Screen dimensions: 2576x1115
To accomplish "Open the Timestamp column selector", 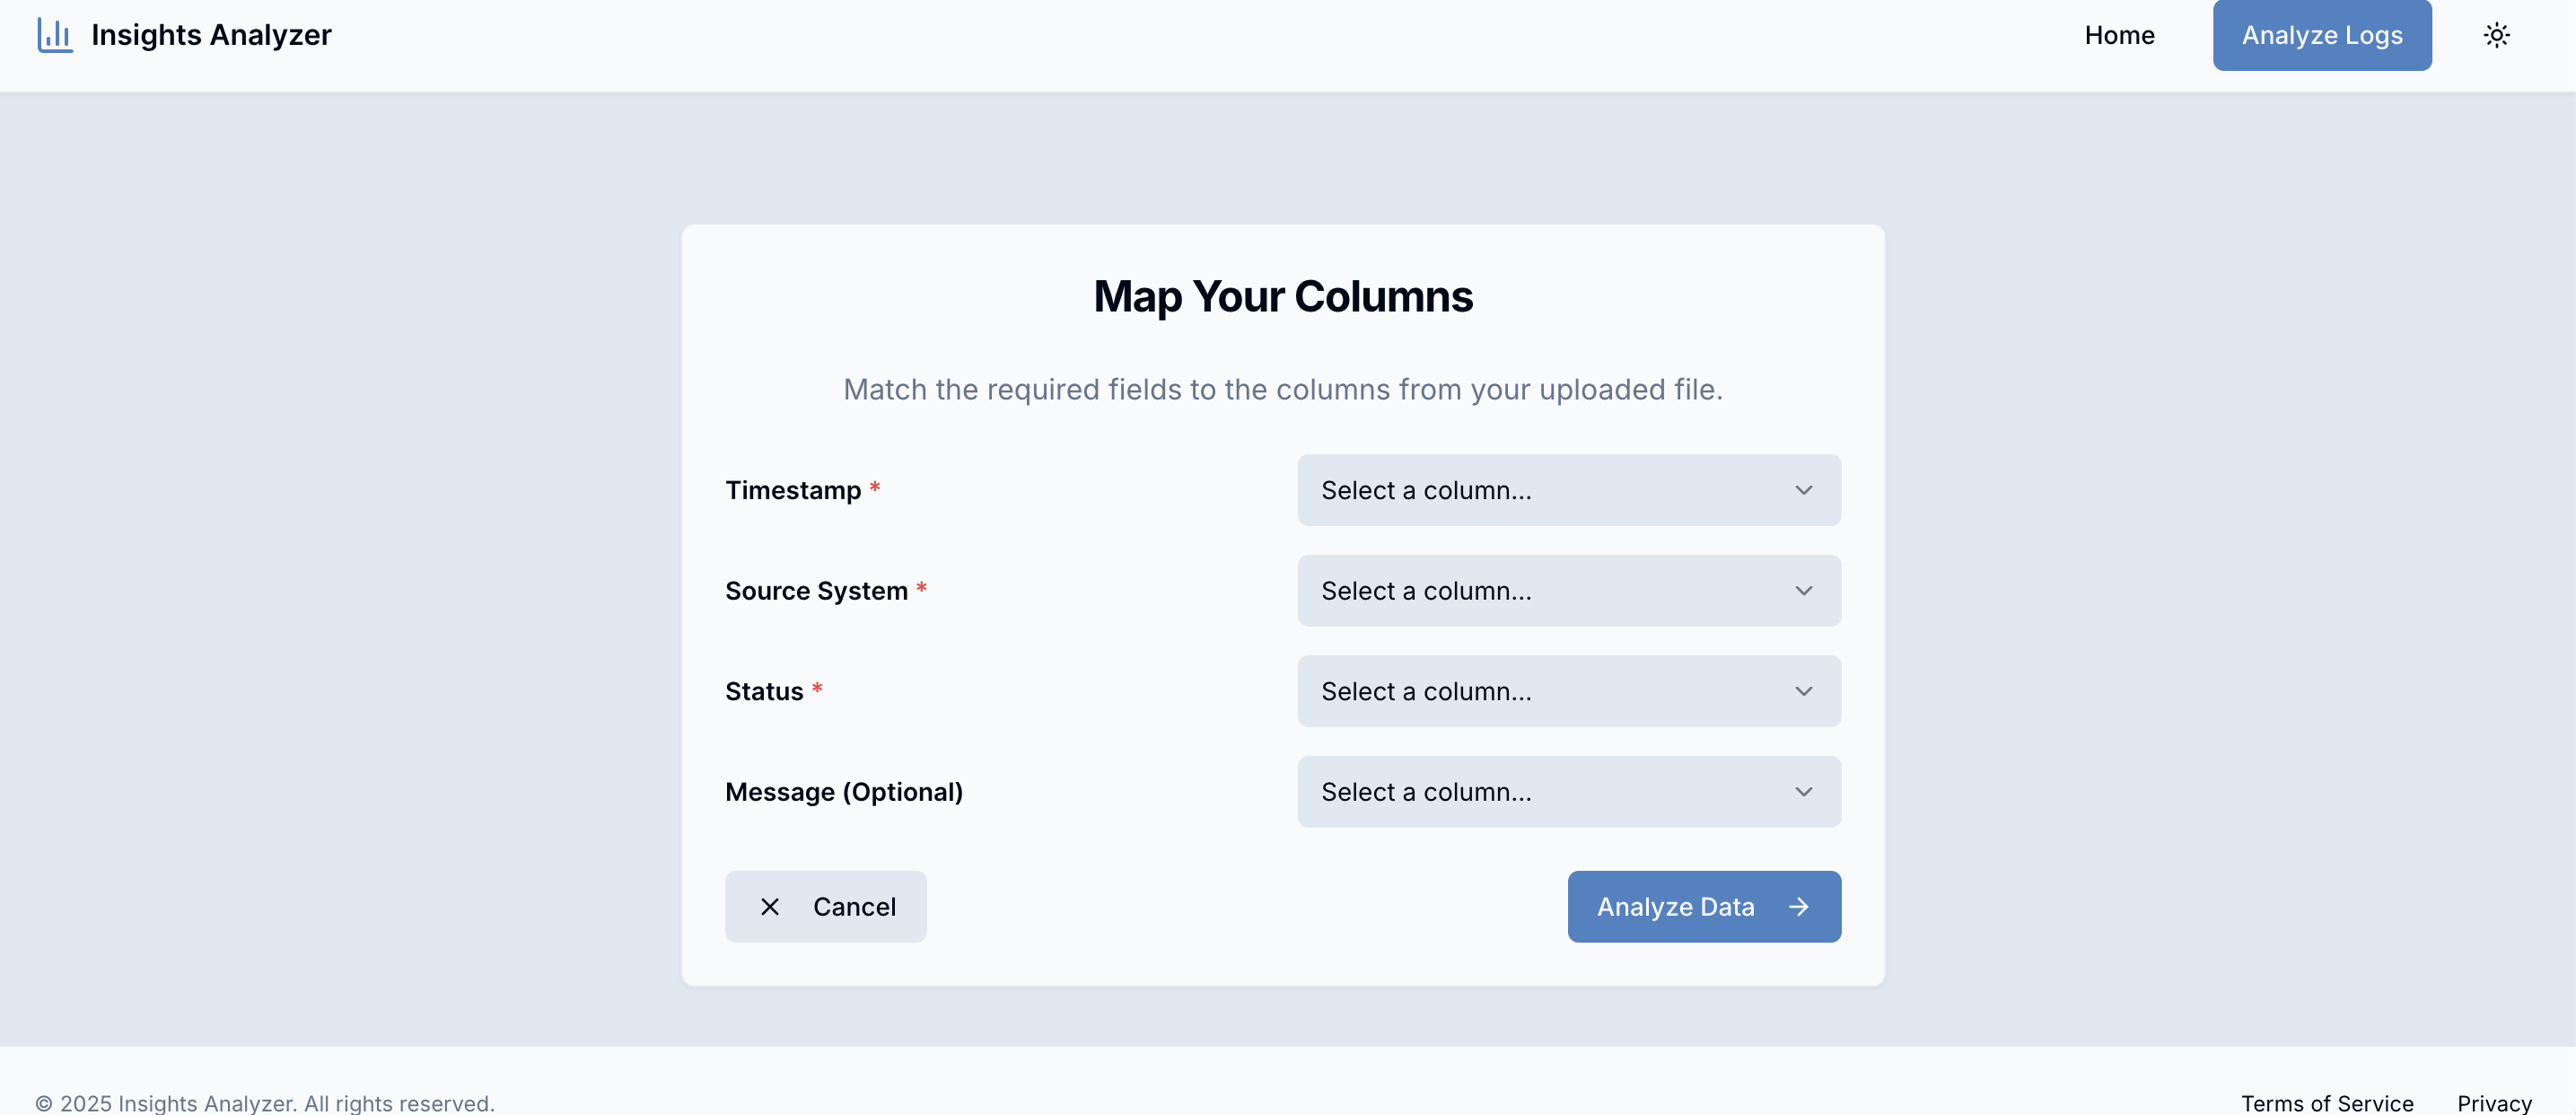I will coord(1568,490).
